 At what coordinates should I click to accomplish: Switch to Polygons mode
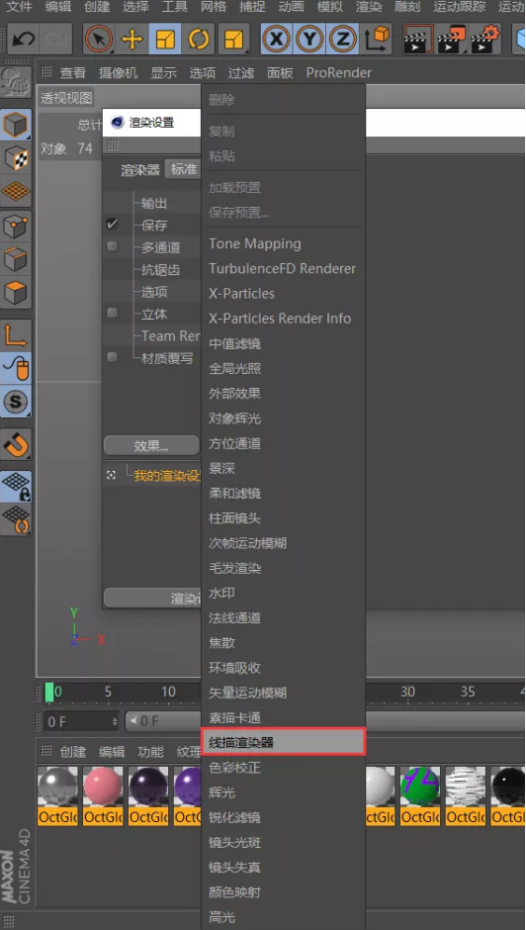[16, 292]
